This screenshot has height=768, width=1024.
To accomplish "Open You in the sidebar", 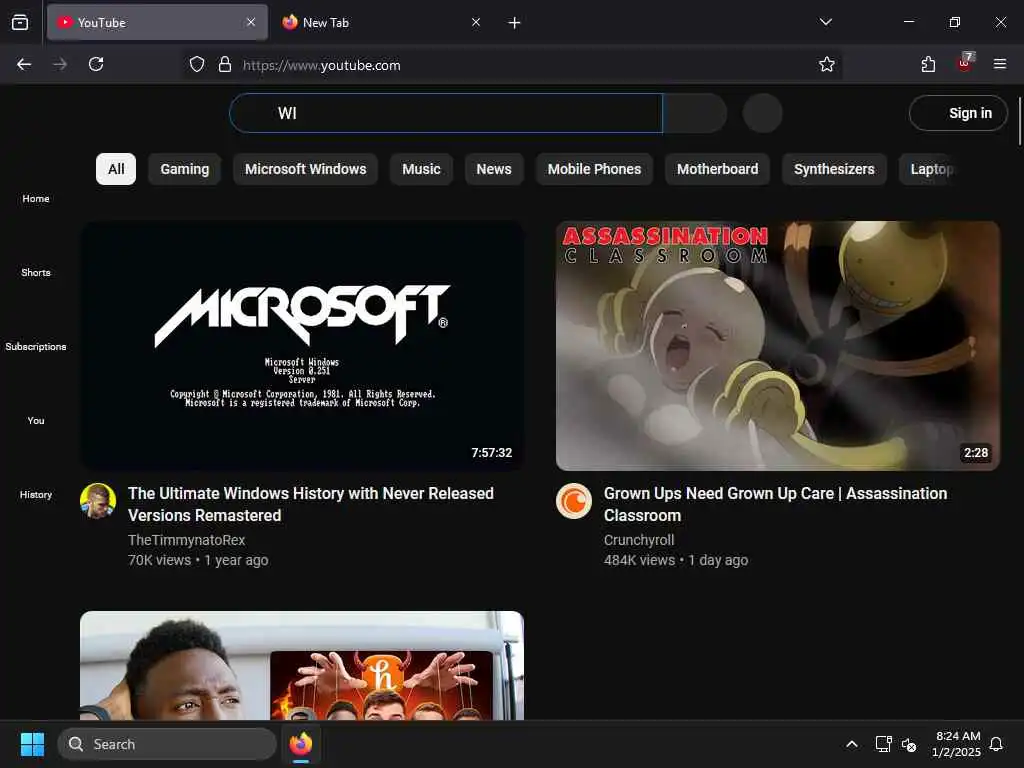I will (x=36, y=421).
